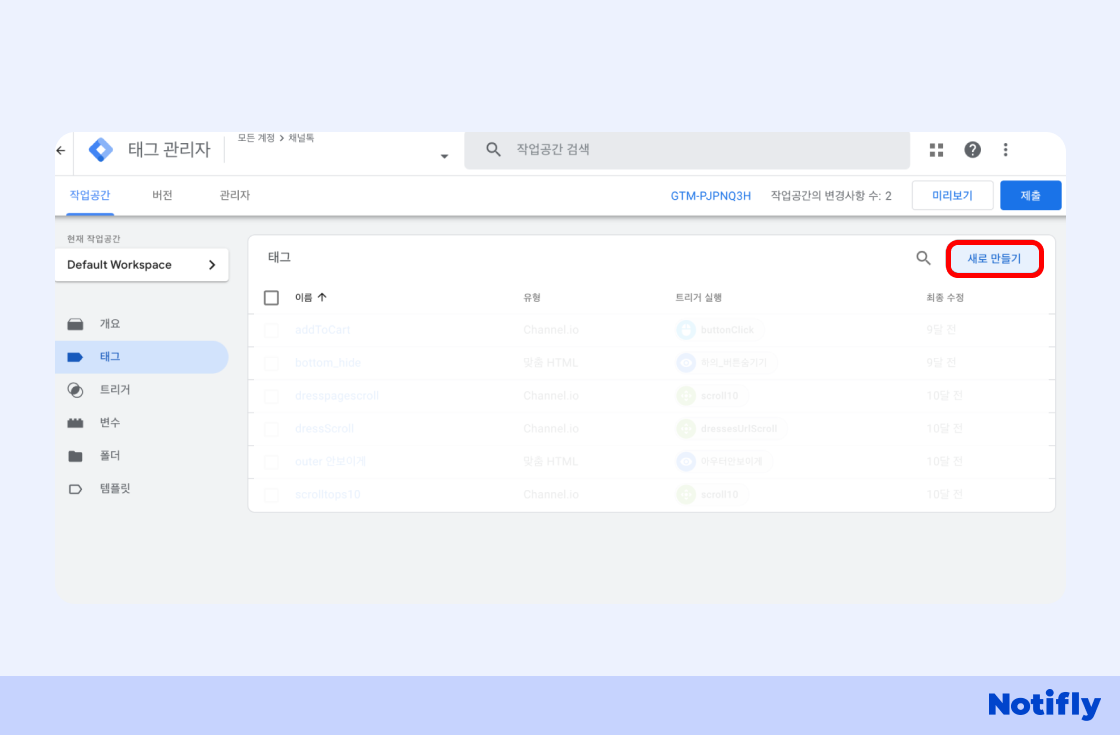Open 폴더 folders in the sidebar
Image resolution: width=1120 pixels, height=735 pixels.
point(109,456)
